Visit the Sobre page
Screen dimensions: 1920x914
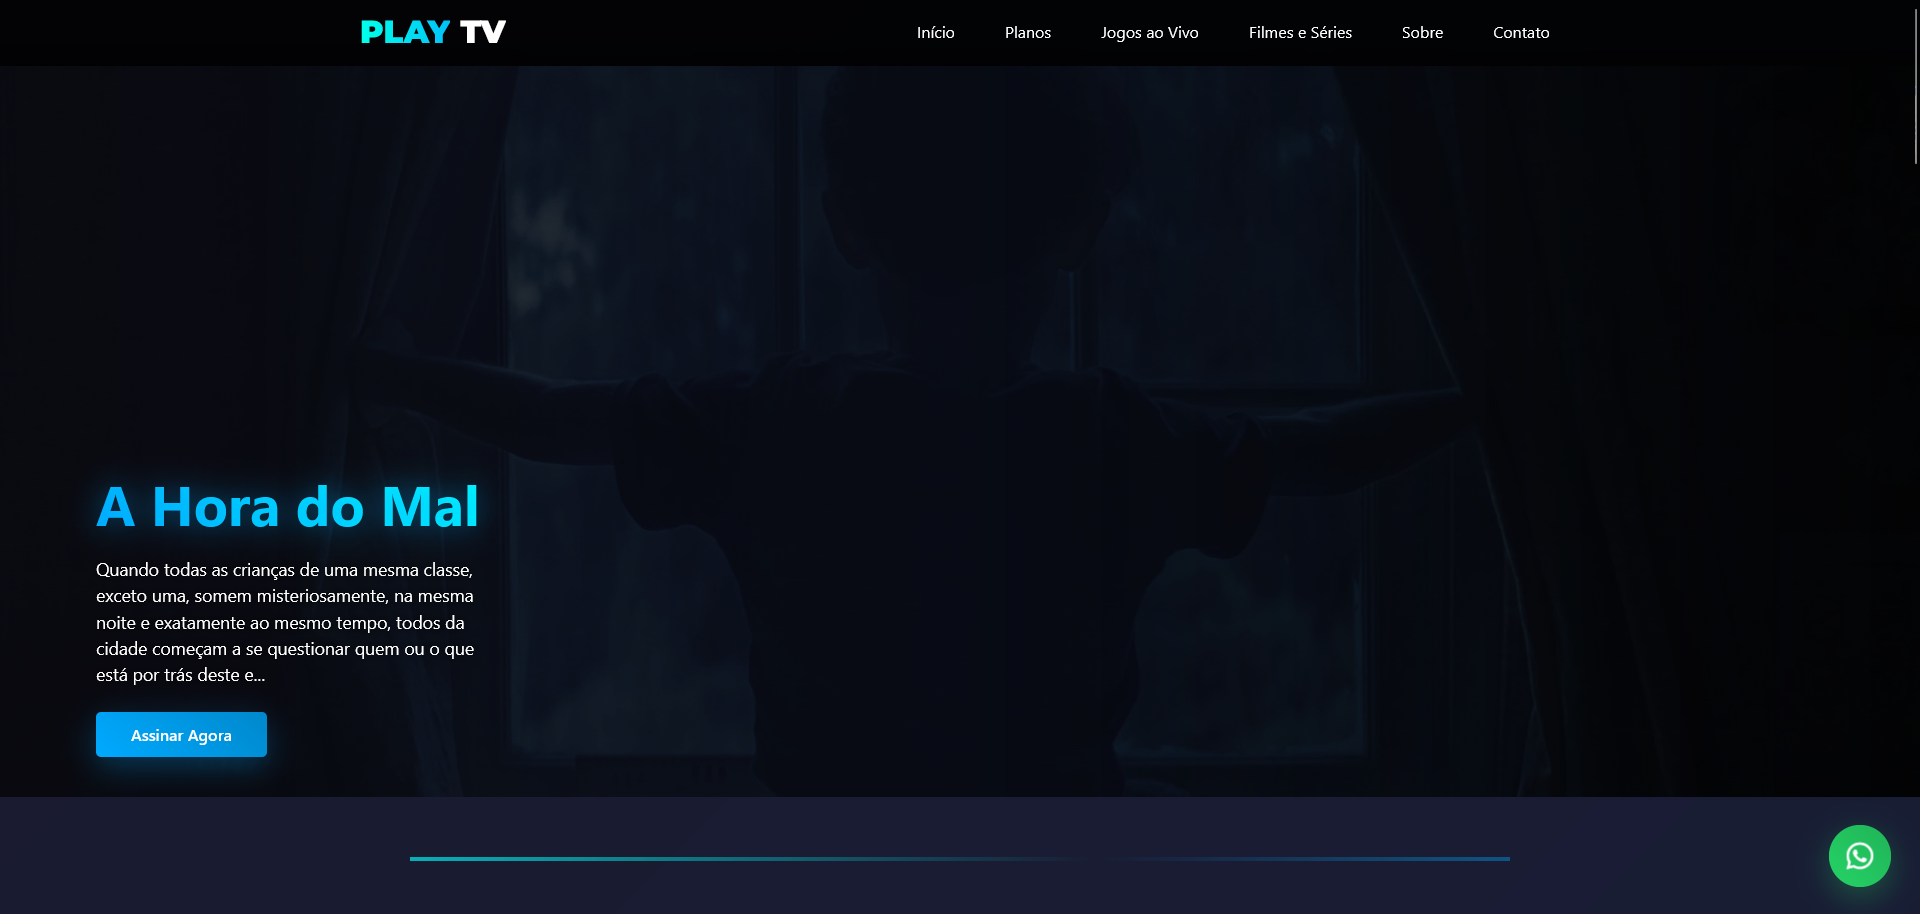coord(1422,32)
